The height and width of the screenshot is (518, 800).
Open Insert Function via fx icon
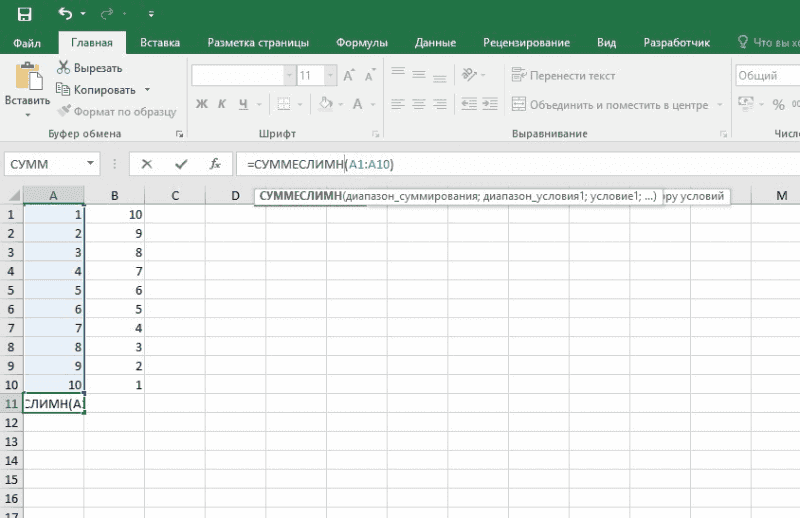coord(213,164)
